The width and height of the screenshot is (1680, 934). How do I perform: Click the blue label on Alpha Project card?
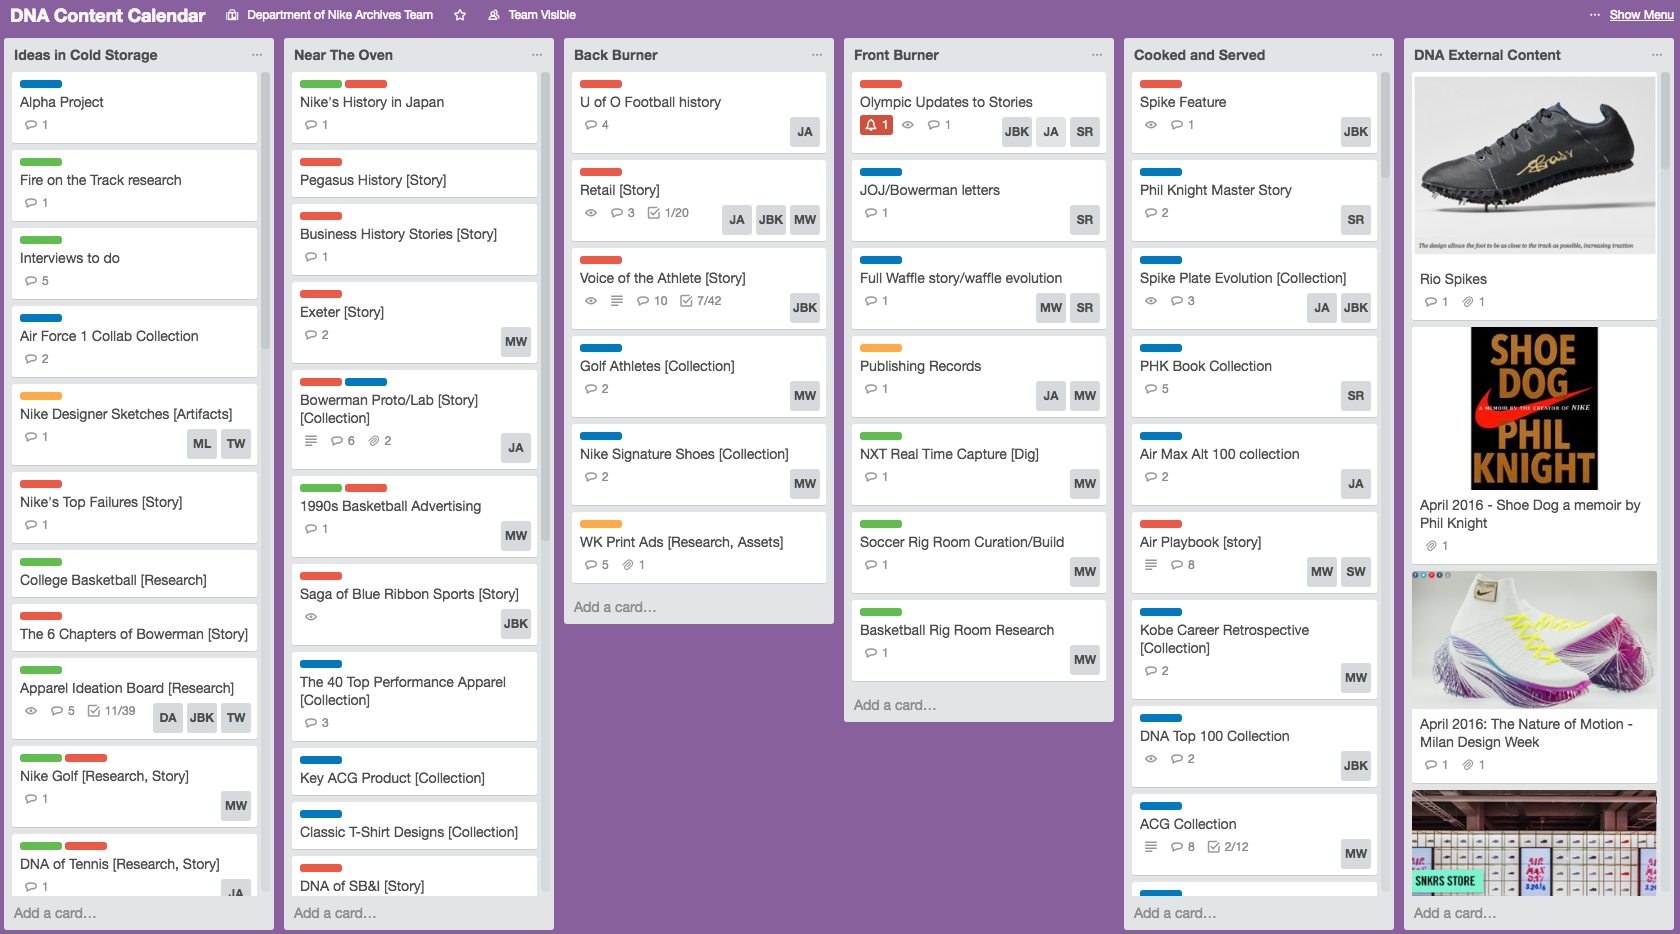pyautogui.click(x=41, y=84)
